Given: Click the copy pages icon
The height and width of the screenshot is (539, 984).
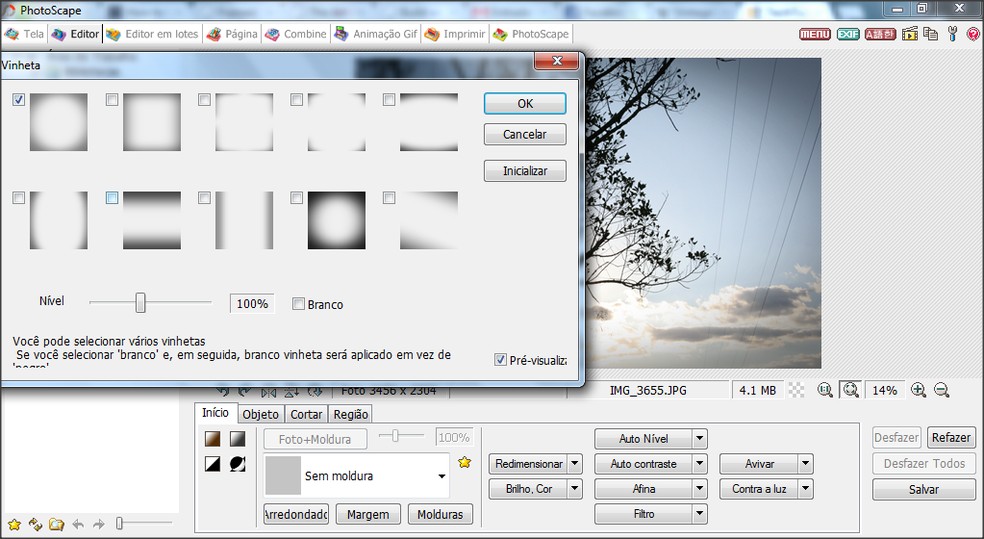Looking at the screenshot, I should [930, 34].
